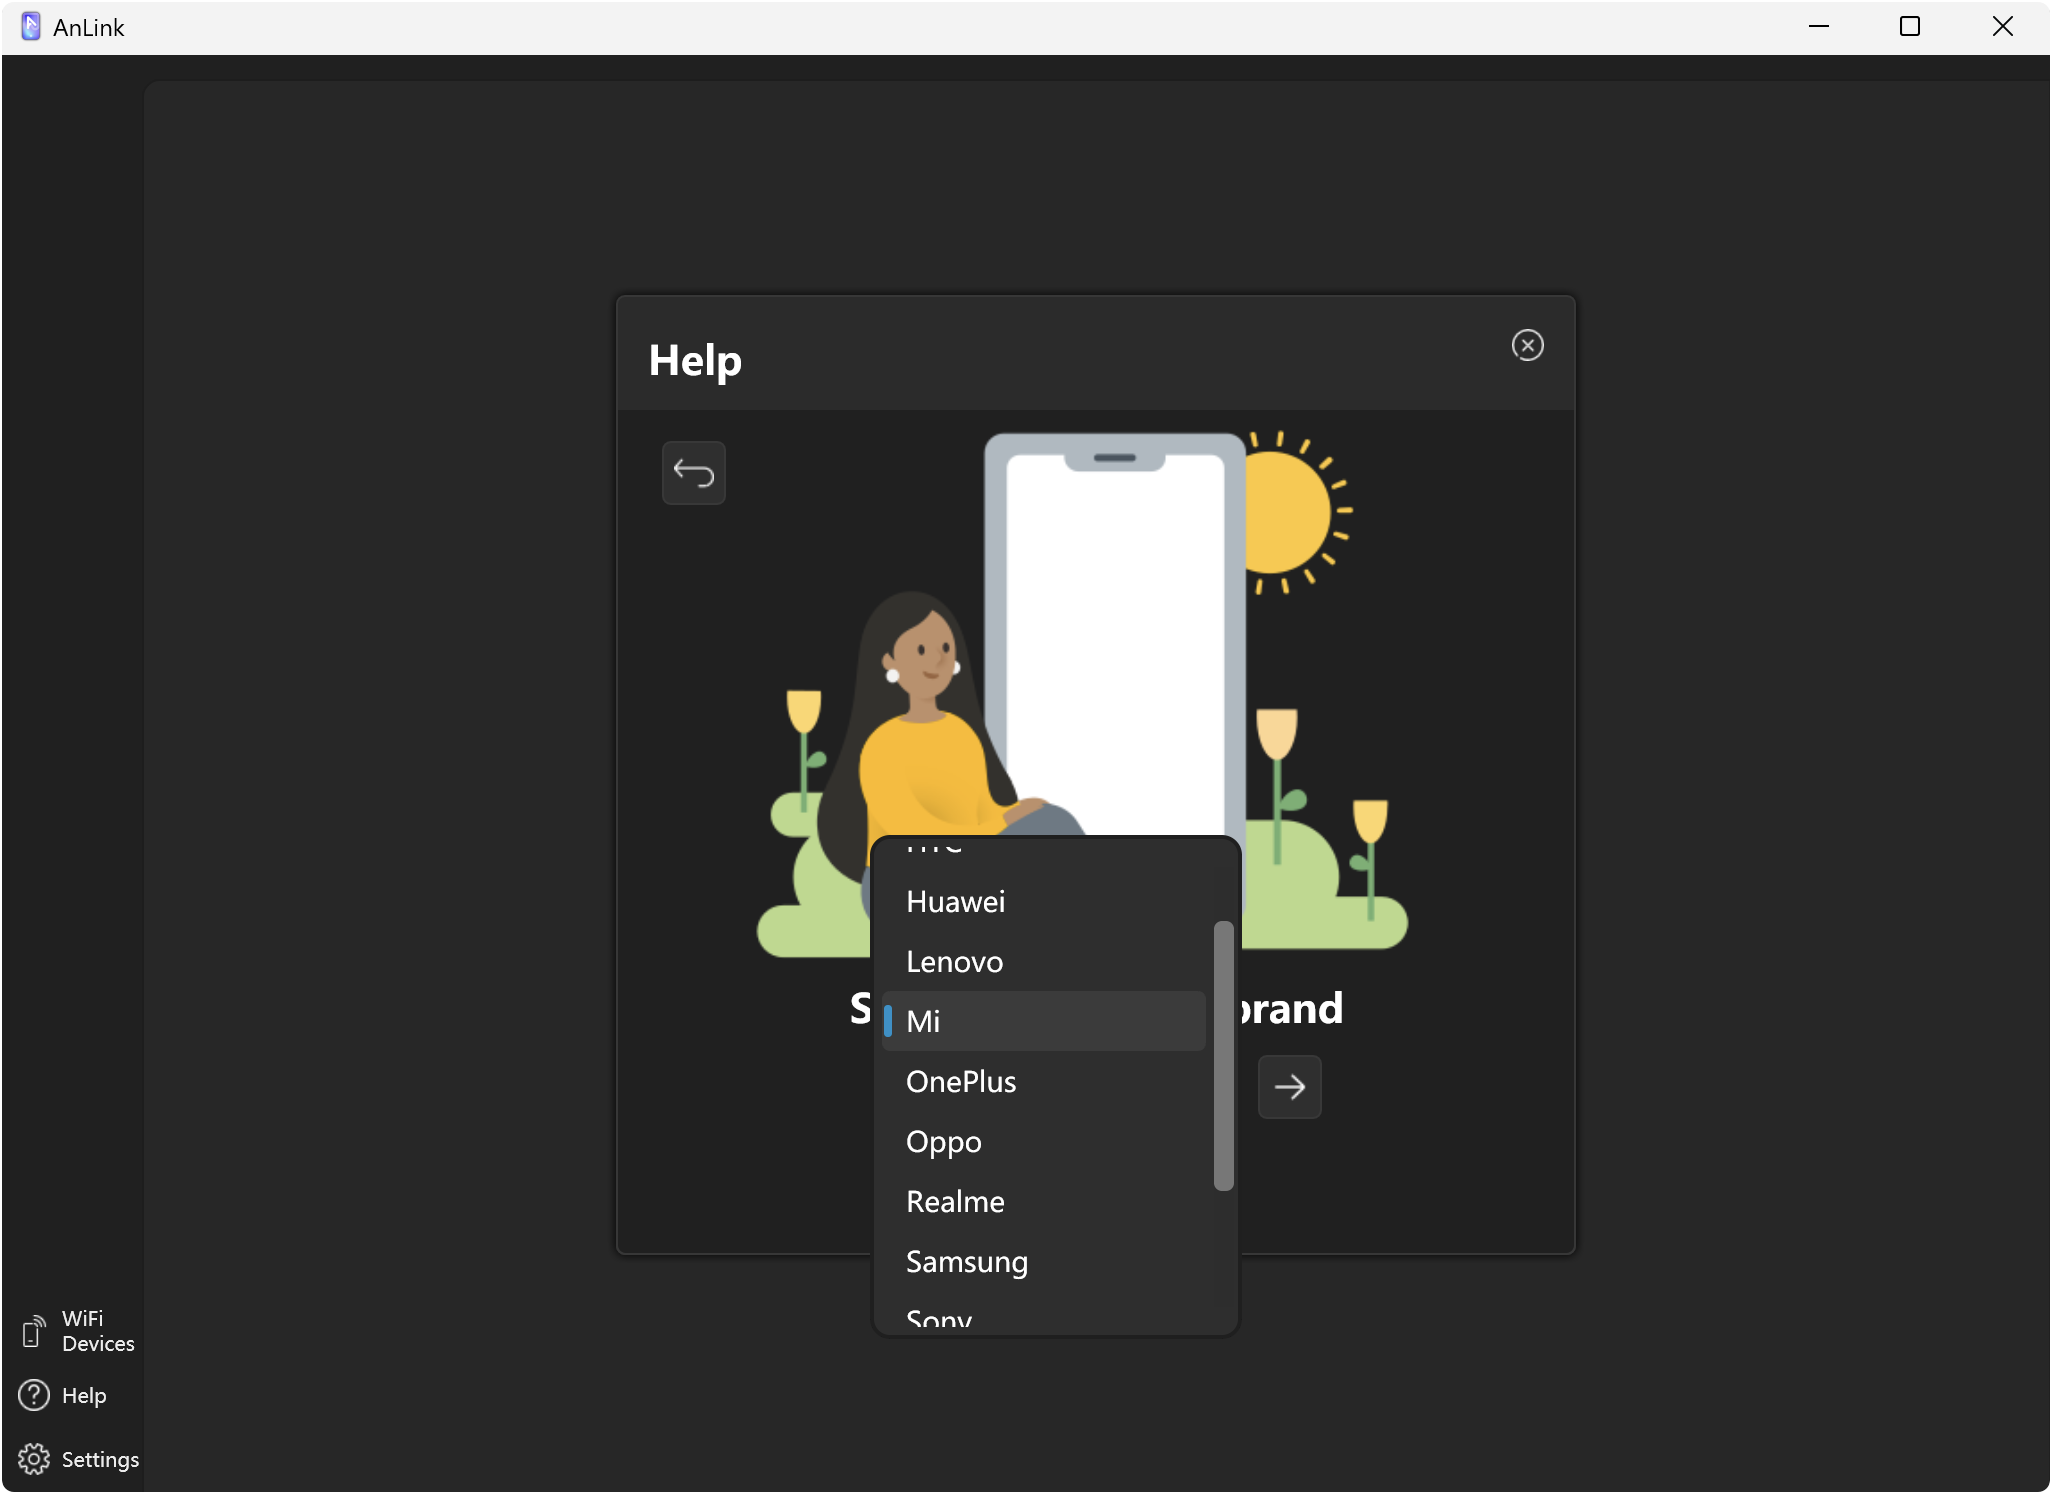
Task: Click the AnLink app logo icon
Action: point(31,27)
